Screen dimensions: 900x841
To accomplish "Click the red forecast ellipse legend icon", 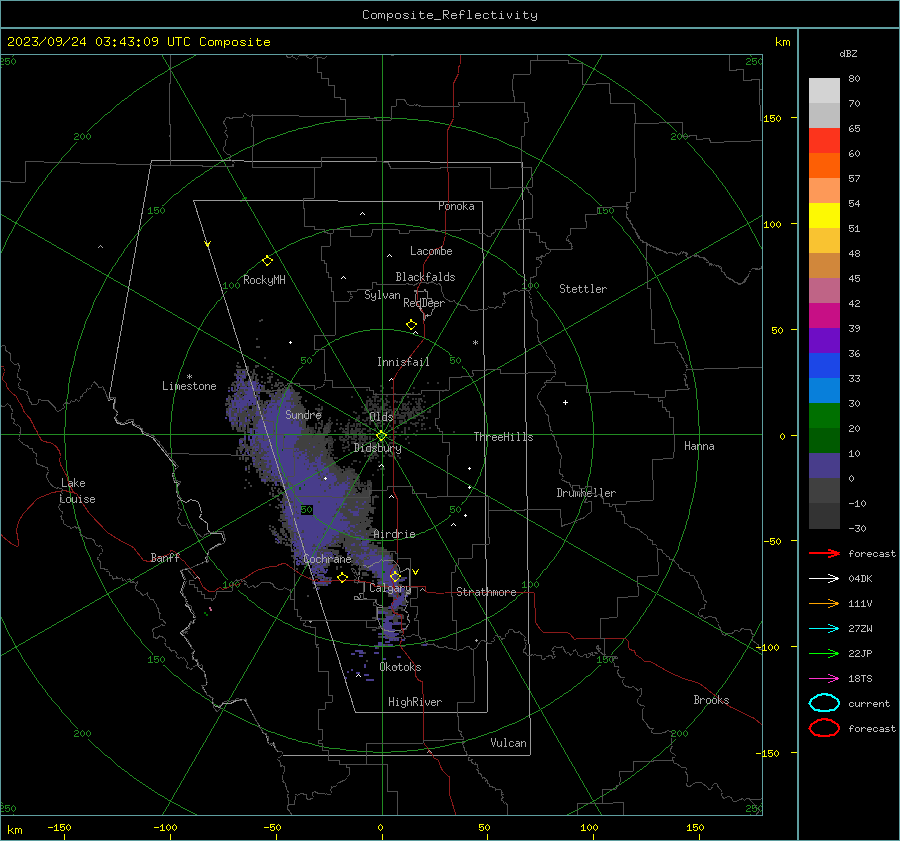I will (x=824, y=728).
